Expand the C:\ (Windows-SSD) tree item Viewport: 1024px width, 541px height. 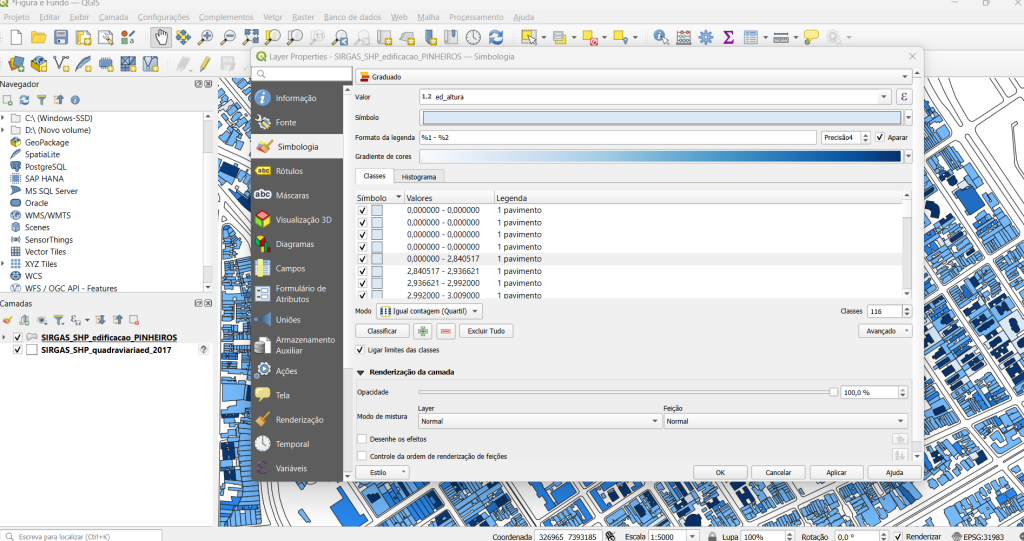tap(3, 118)
